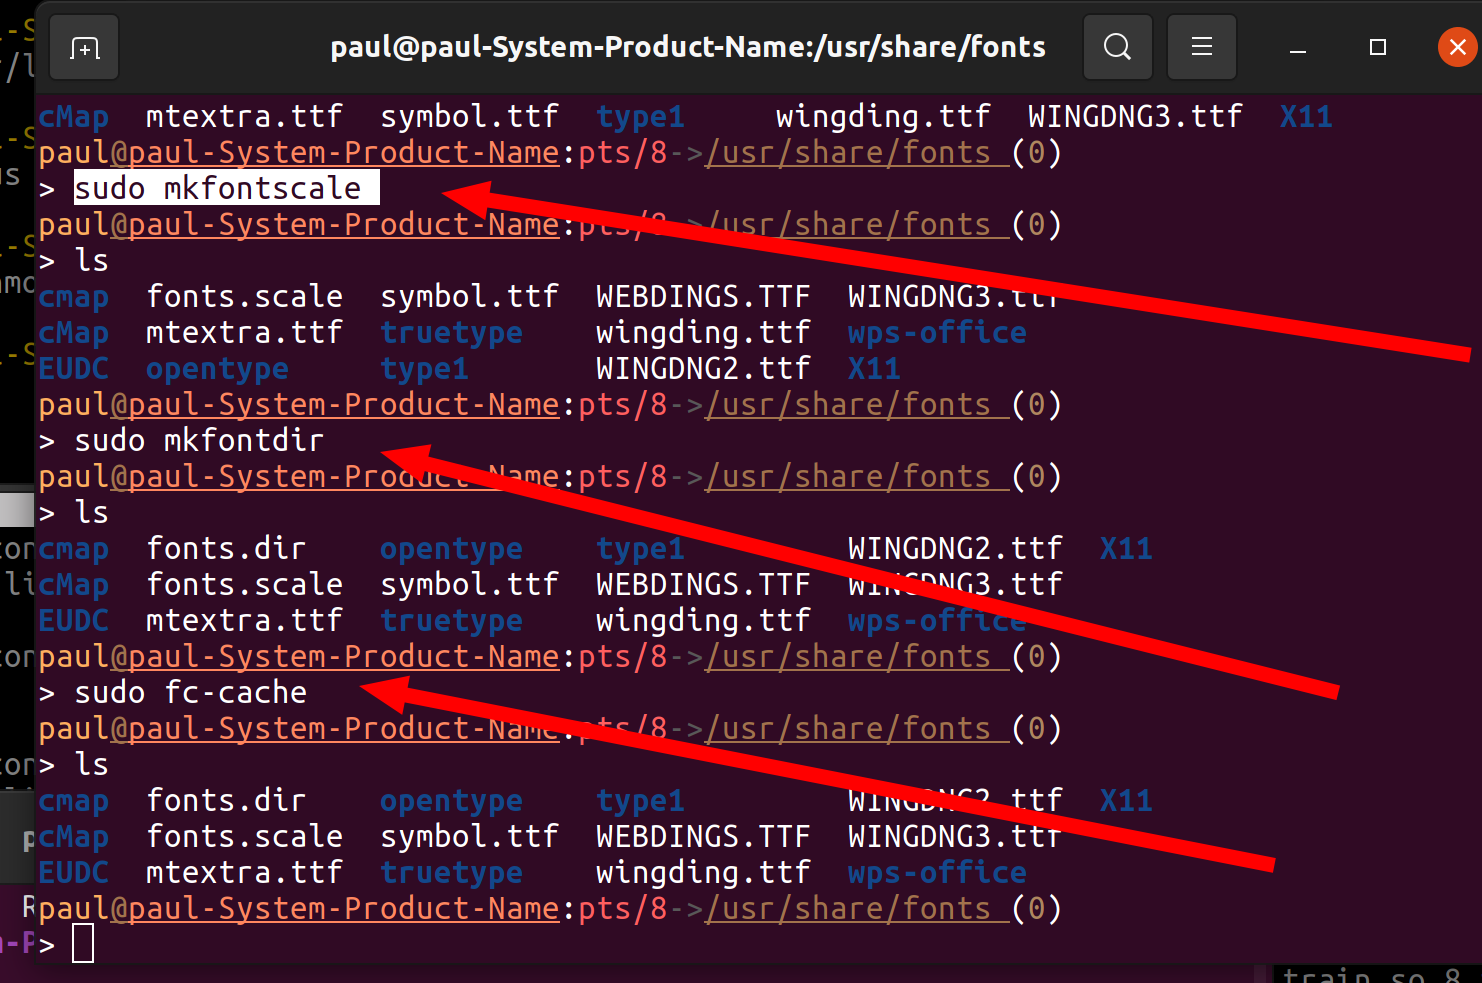Maximize the terminal window
Image resolution: width=1482 pixels, height=983 pixels.
pos(1378,47)
